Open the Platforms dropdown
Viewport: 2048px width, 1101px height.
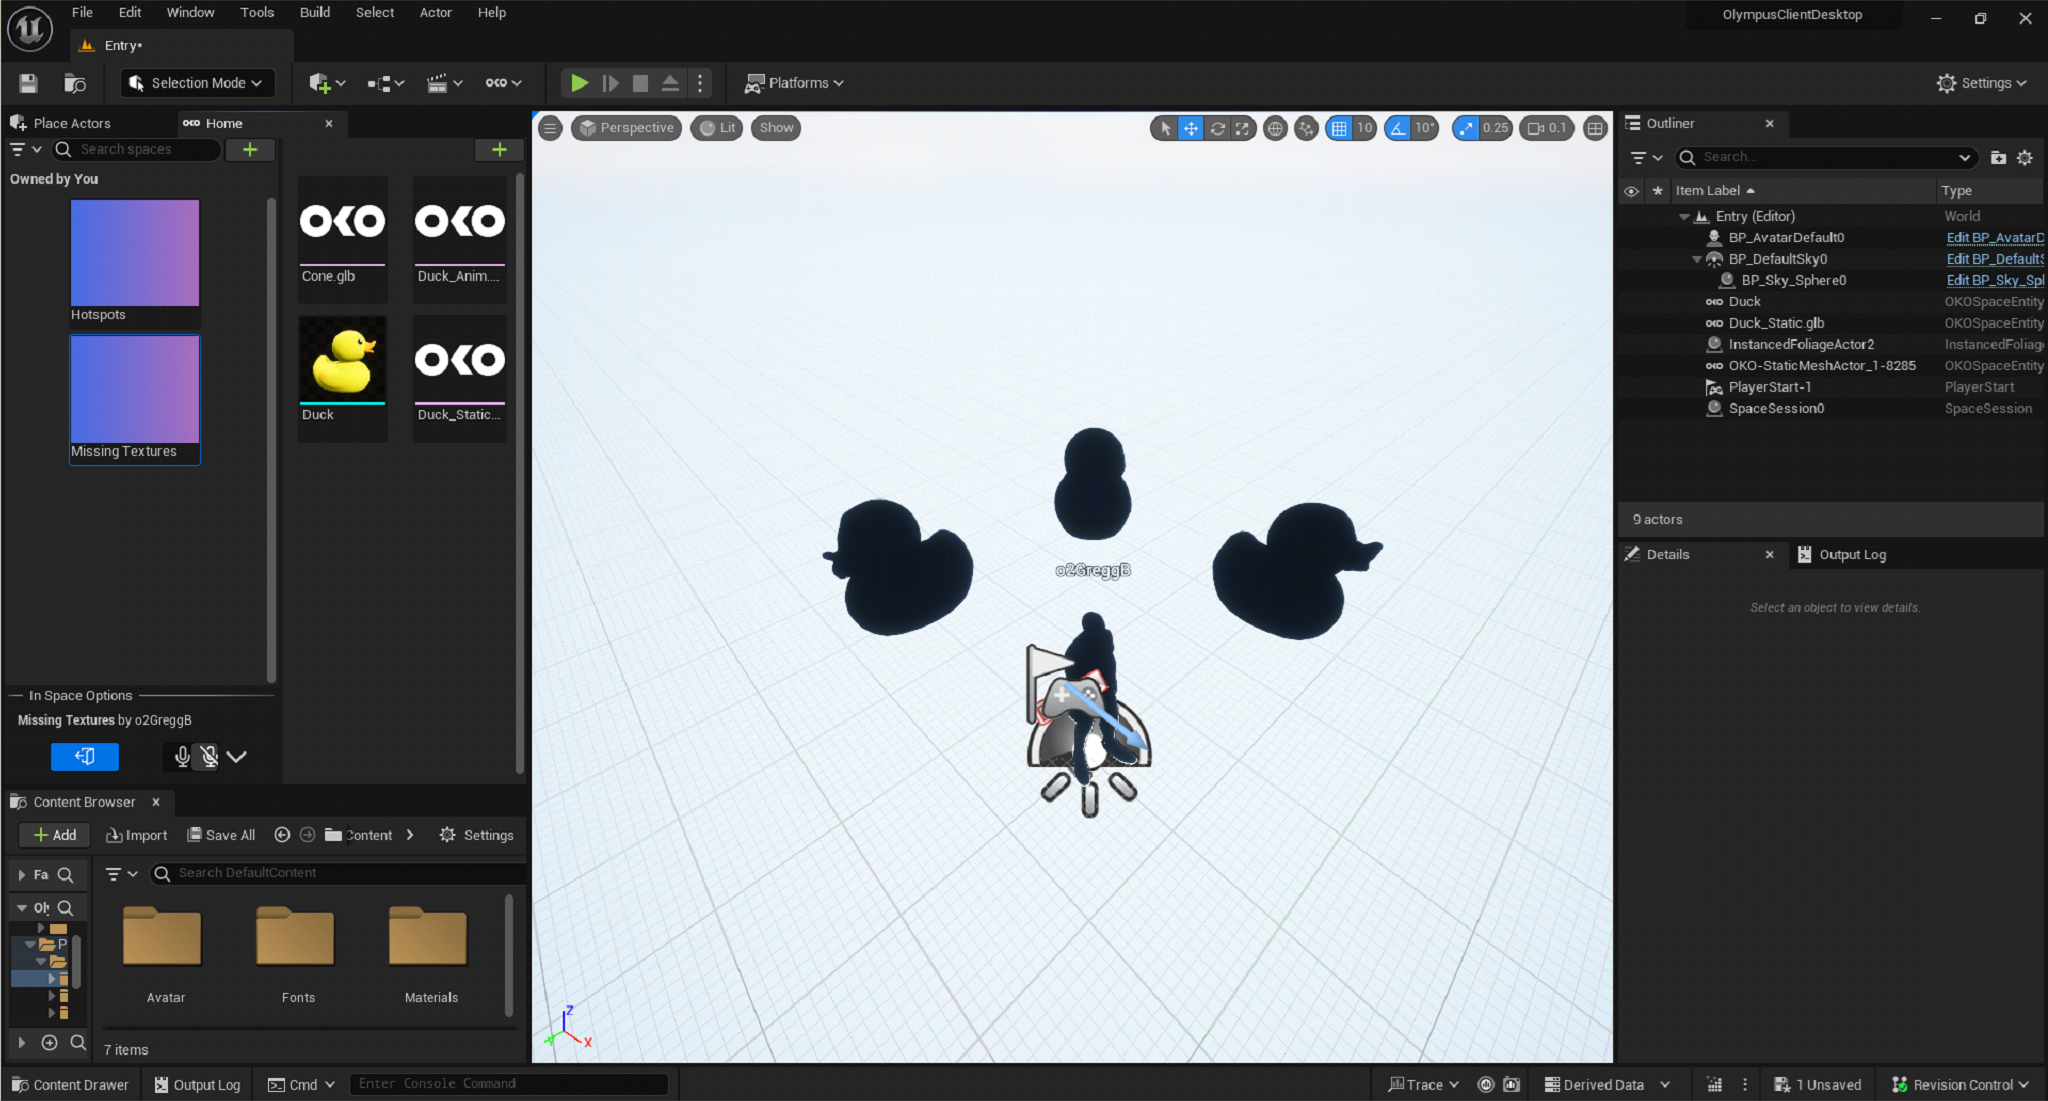click(x=795, y=83)
